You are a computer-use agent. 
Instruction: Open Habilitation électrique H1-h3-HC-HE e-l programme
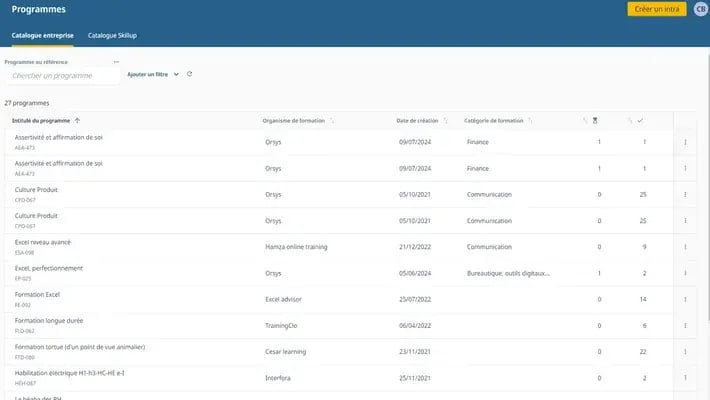69,373
